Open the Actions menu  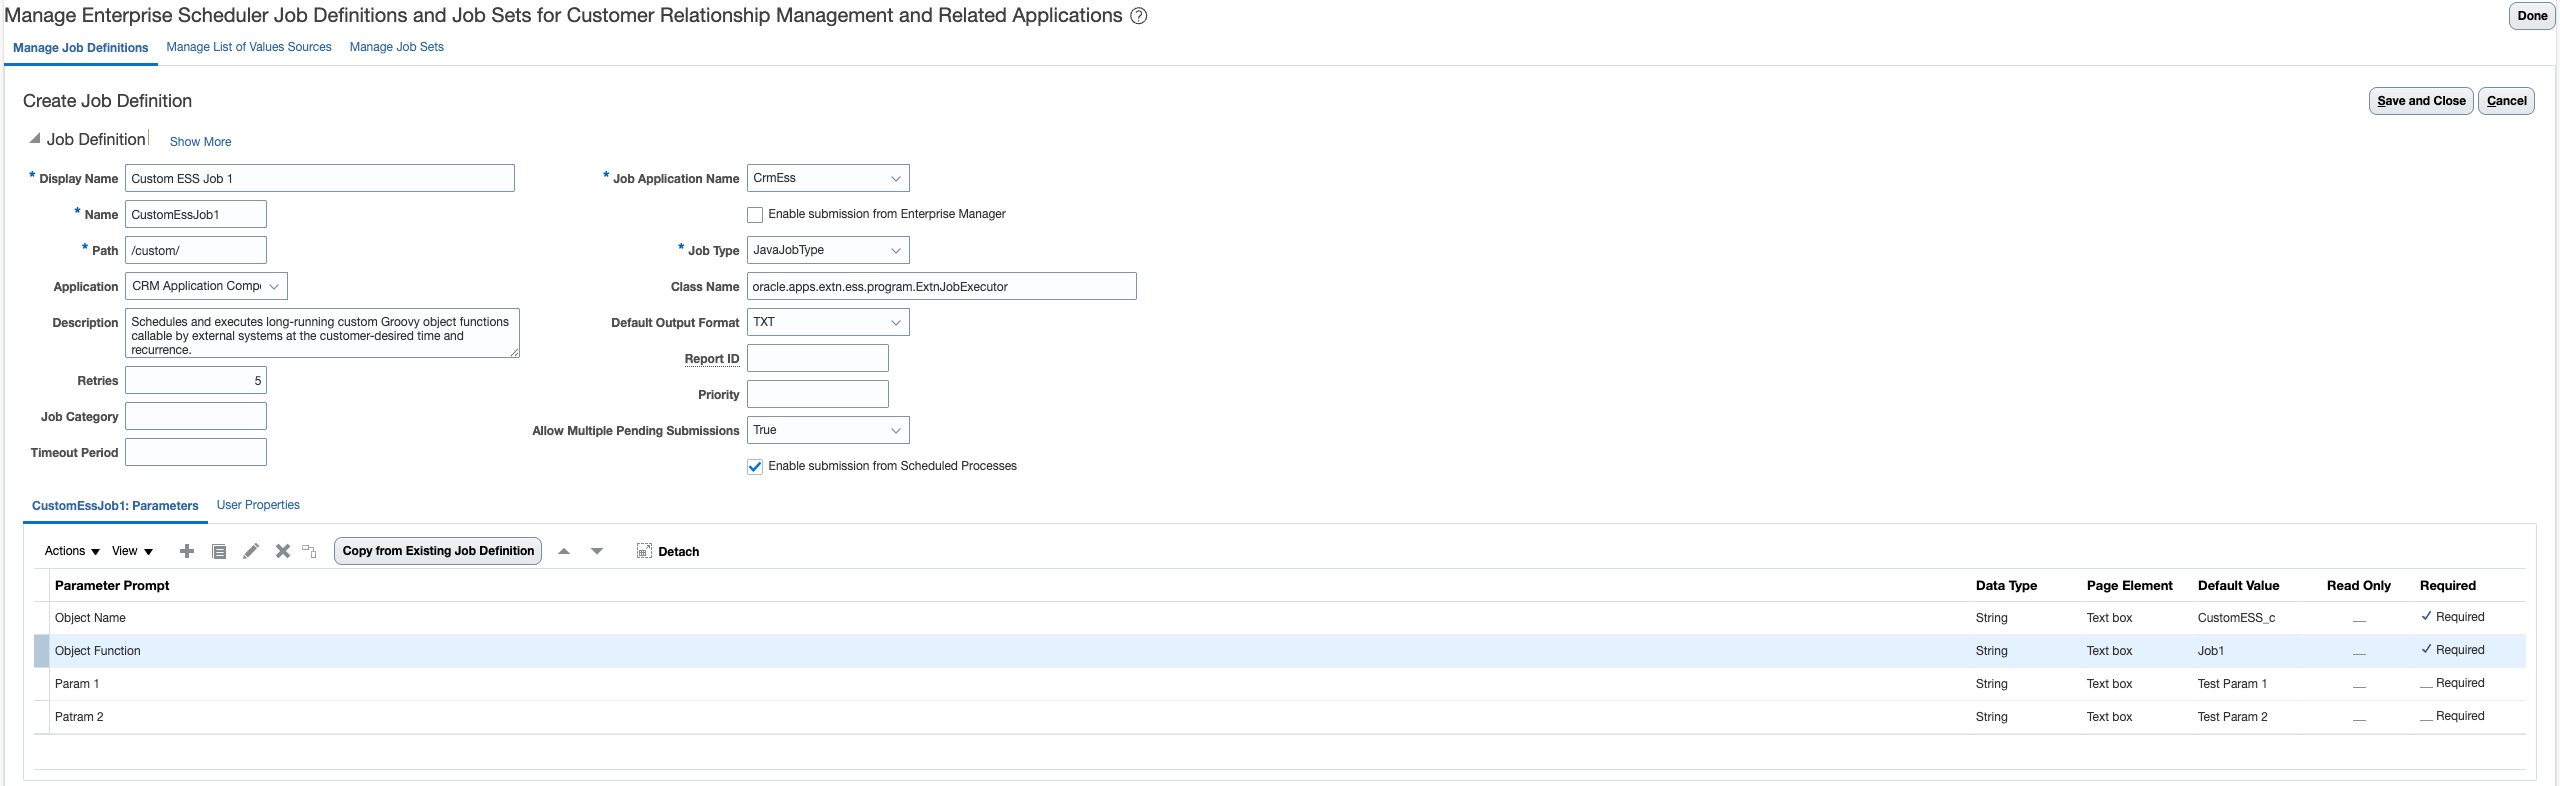click(72, 551)
